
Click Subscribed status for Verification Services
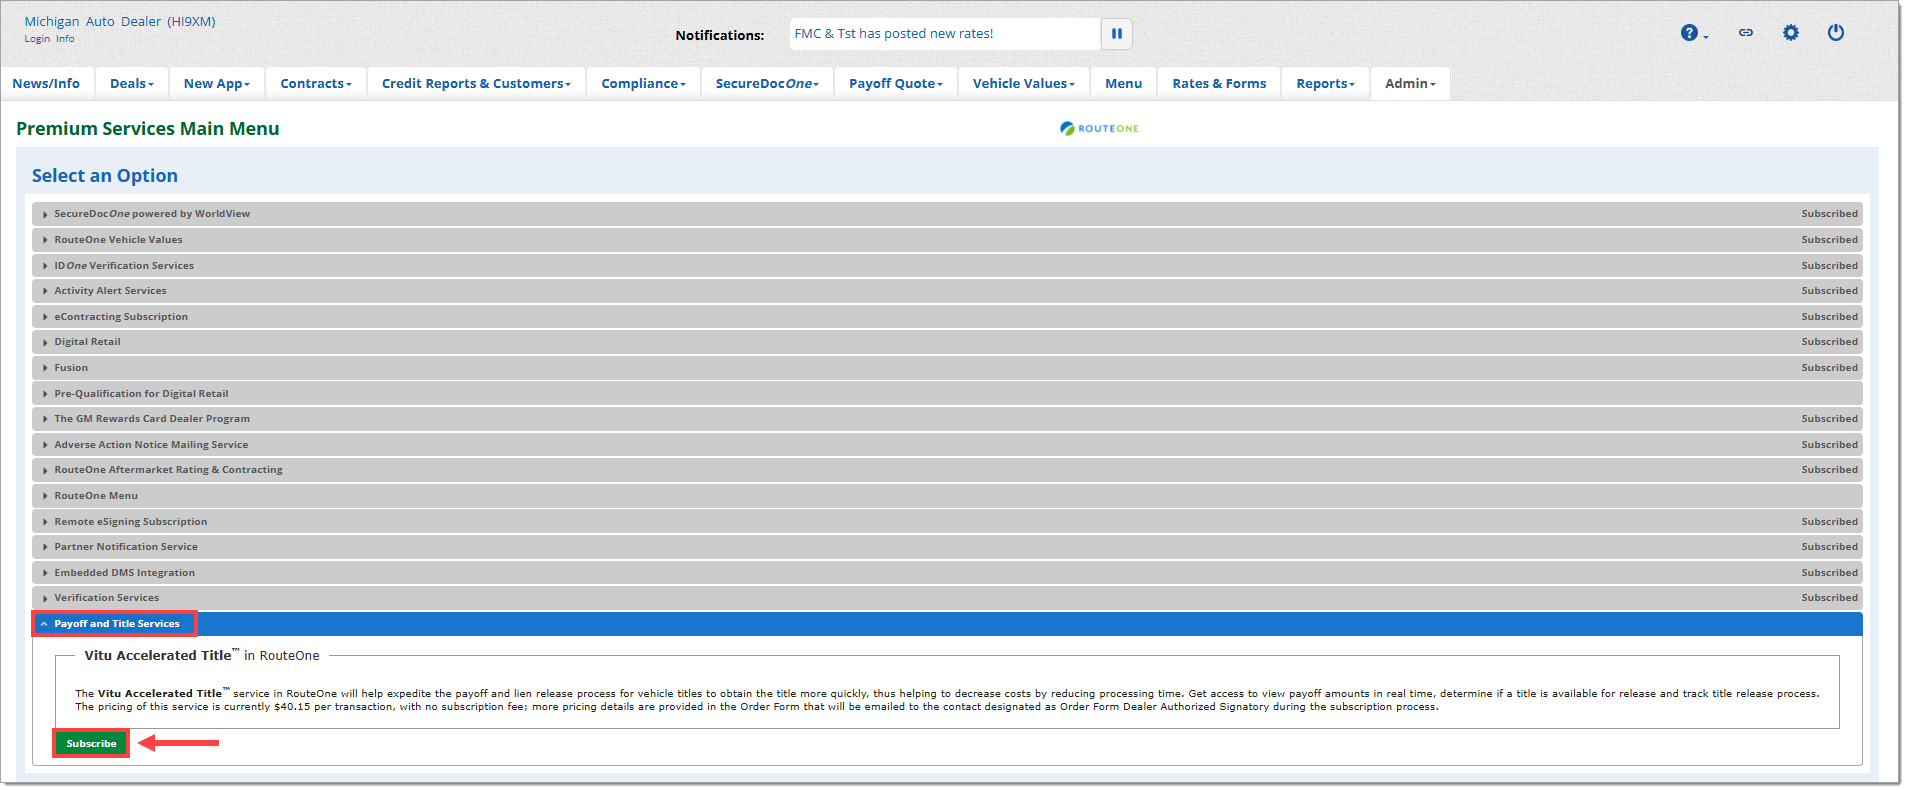tap(1829, 598)
